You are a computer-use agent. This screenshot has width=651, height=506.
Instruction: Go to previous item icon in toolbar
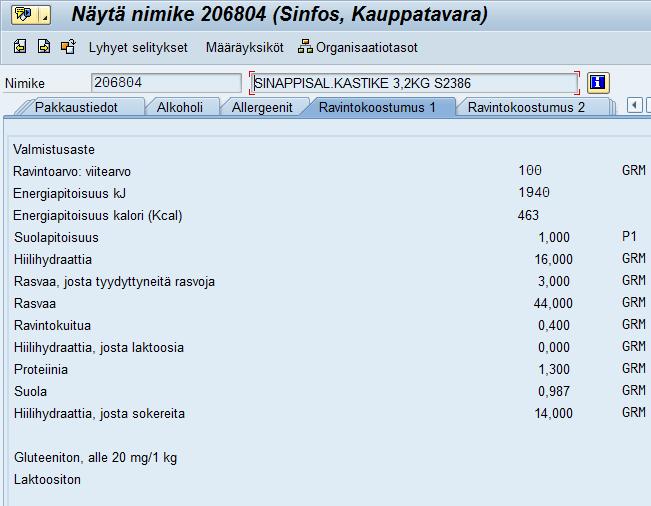pos(20,47)
